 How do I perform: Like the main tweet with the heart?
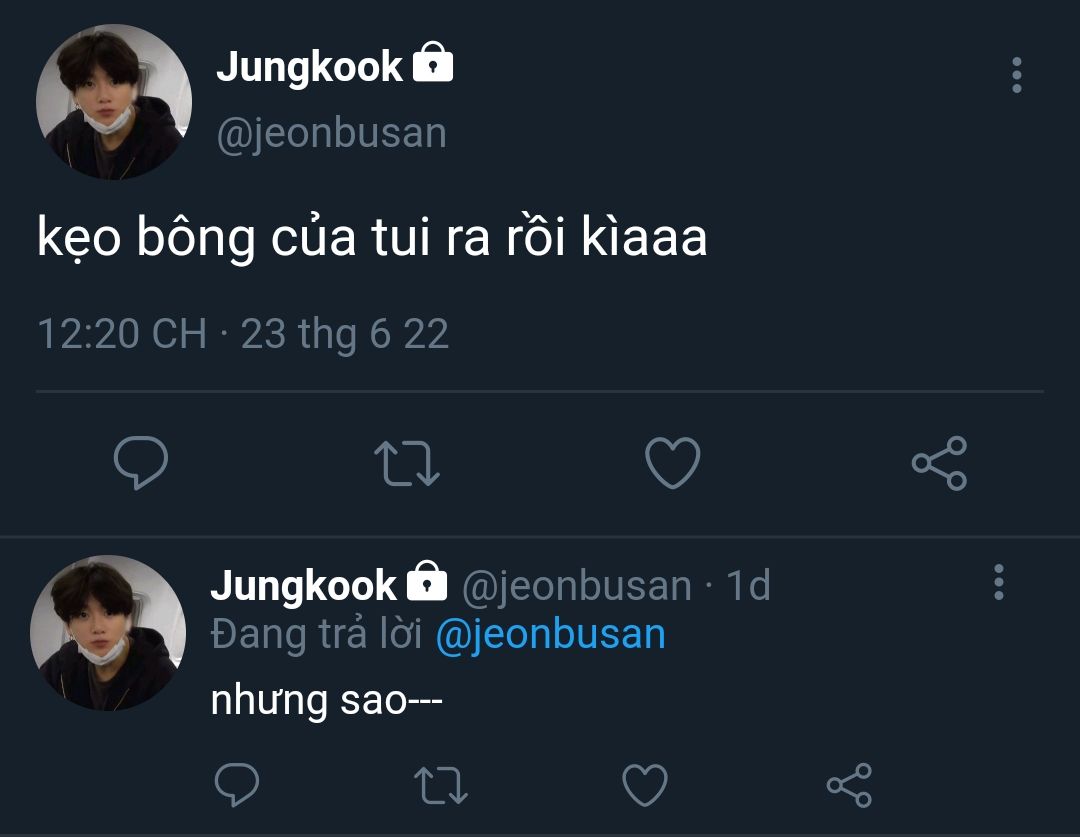point(672,463)
